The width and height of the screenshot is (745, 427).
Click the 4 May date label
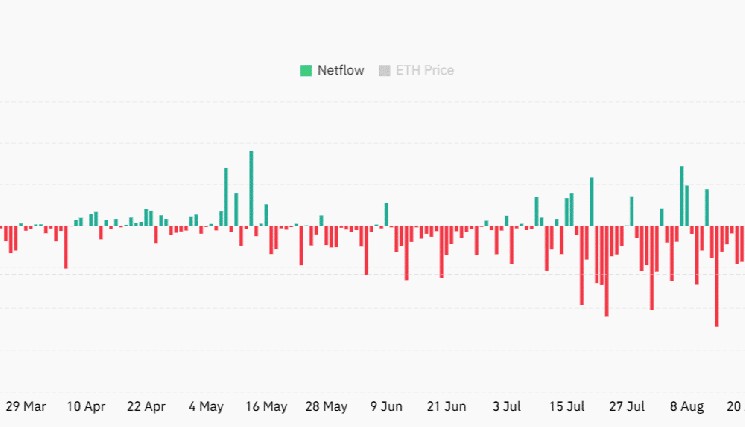pos(206,407)
